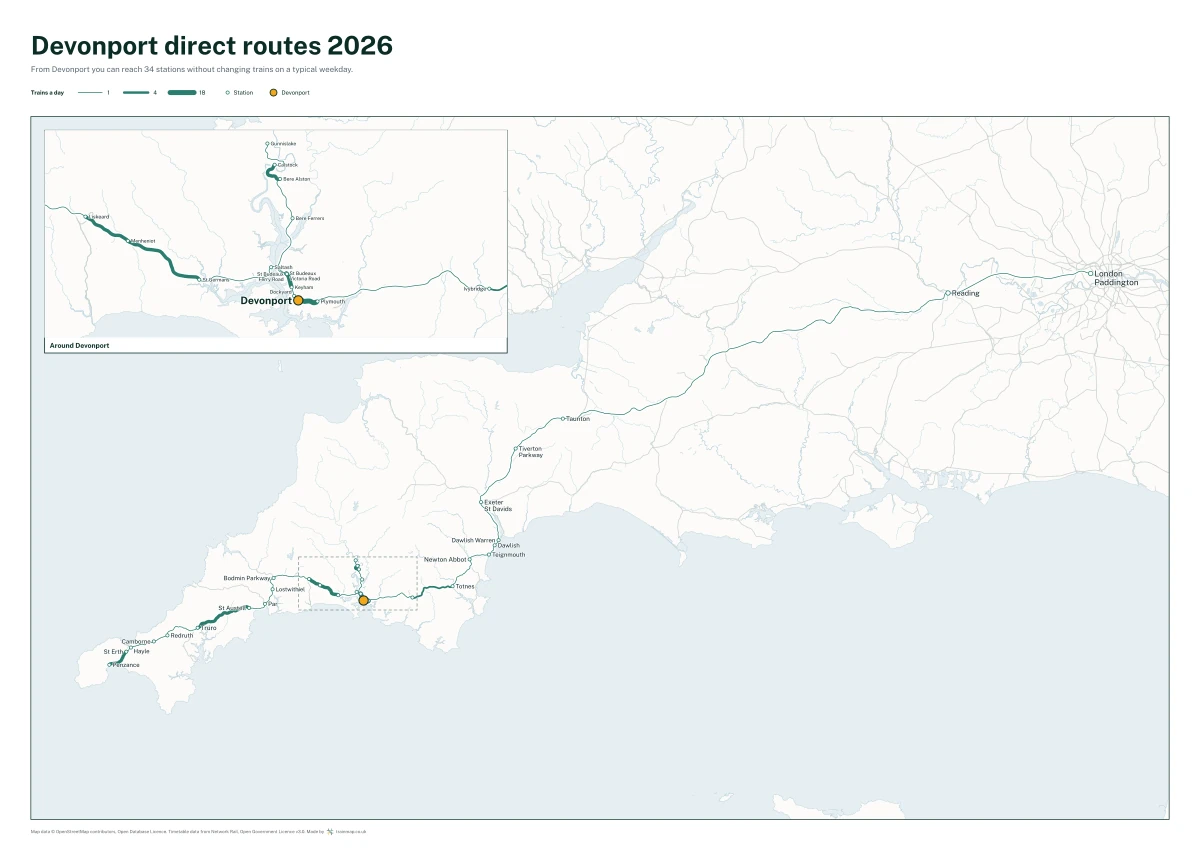Click the Gunnislake station label
Screen dimensions: 1200x858
click(x=283, y=144)
